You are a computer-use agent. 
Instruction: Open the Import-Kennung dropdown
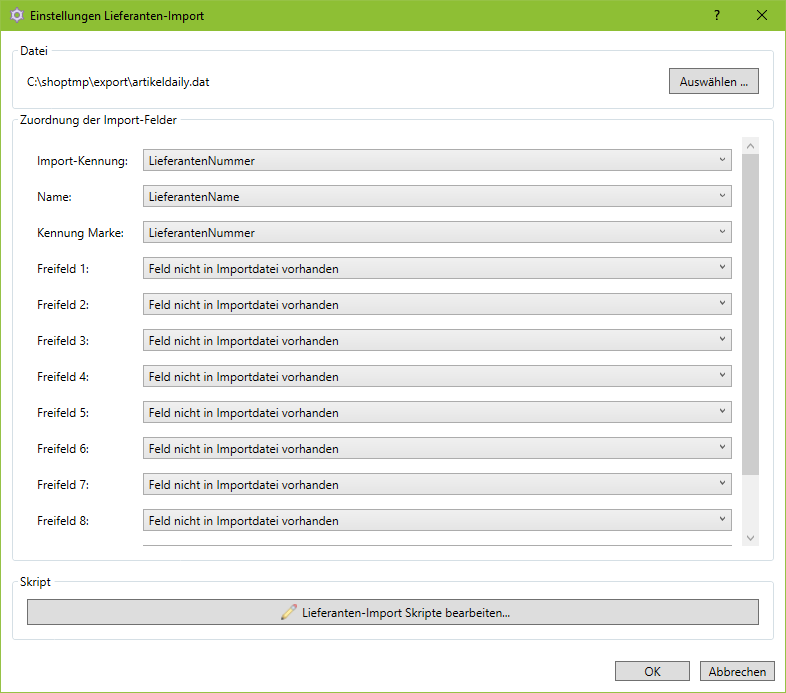[x=437, y=160]
